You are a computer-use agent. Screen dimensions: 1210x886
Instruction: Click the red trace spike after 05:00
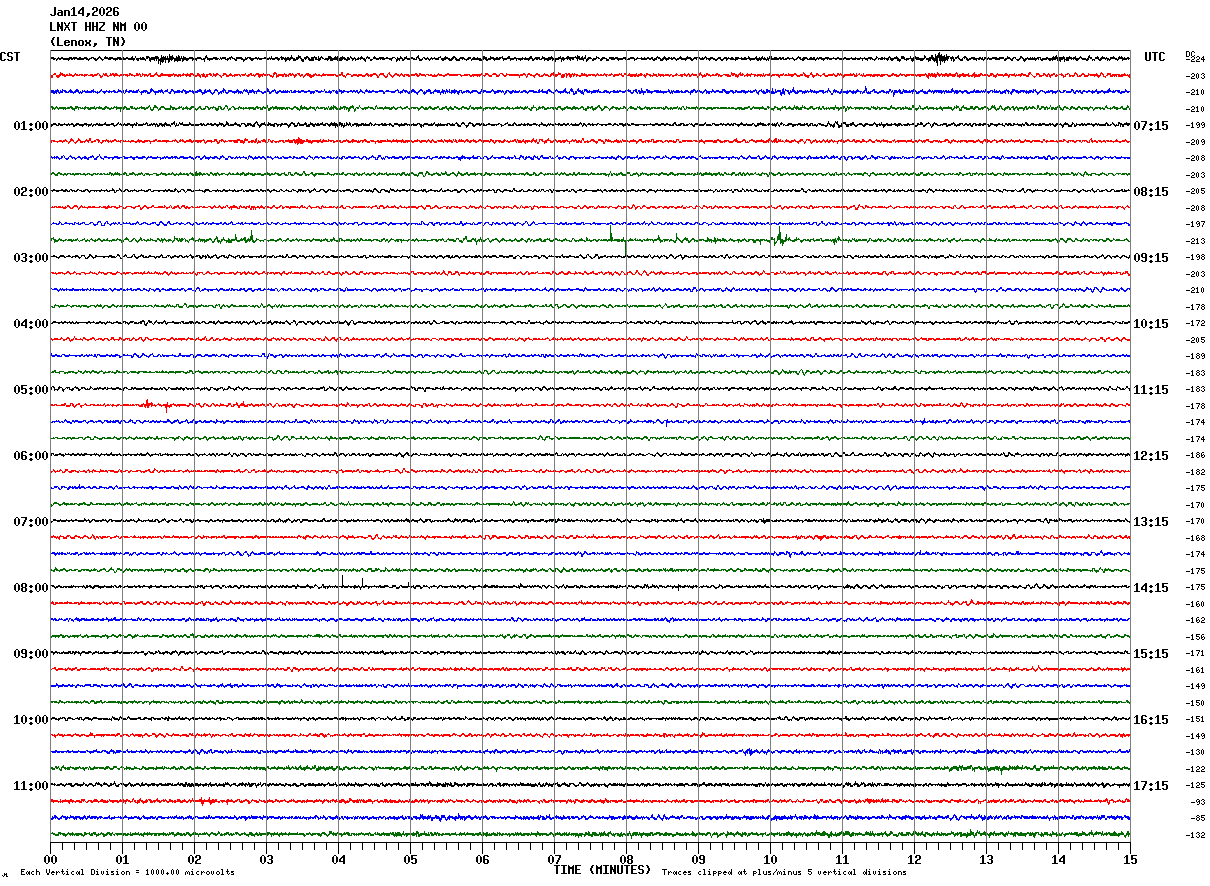148,404
